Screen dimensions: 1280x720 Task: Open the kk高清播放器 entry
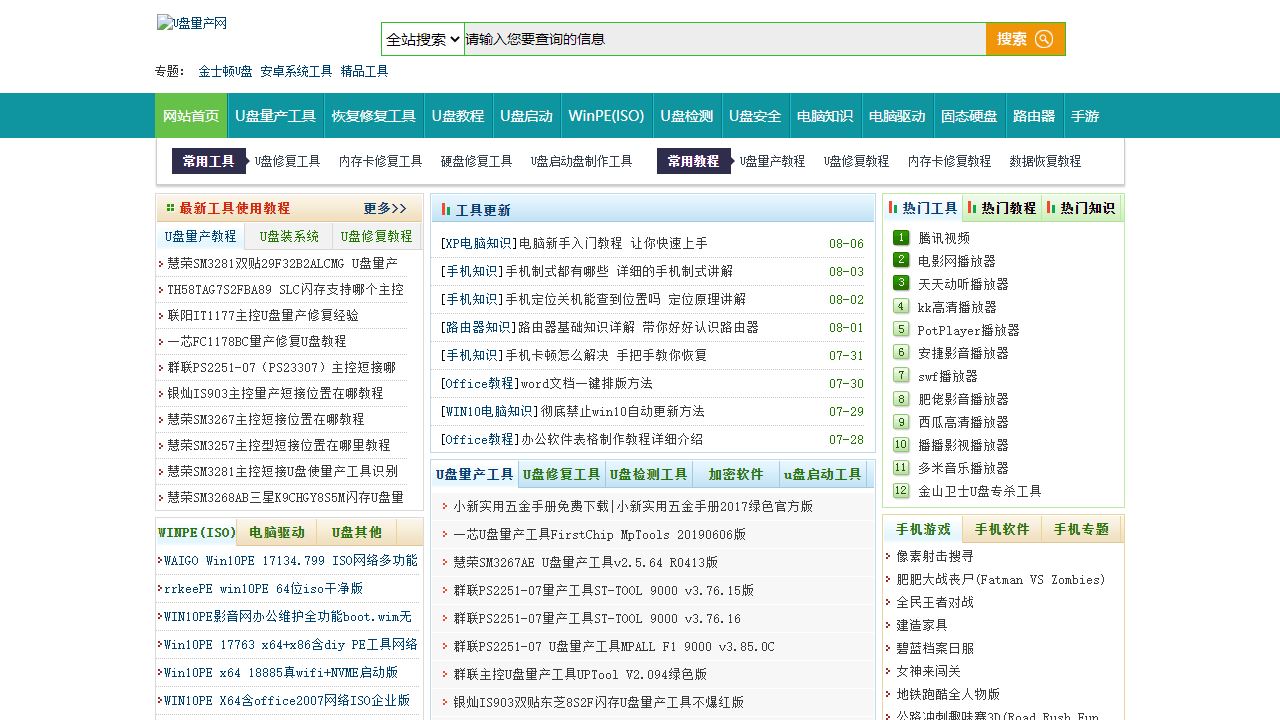[957, 307]
